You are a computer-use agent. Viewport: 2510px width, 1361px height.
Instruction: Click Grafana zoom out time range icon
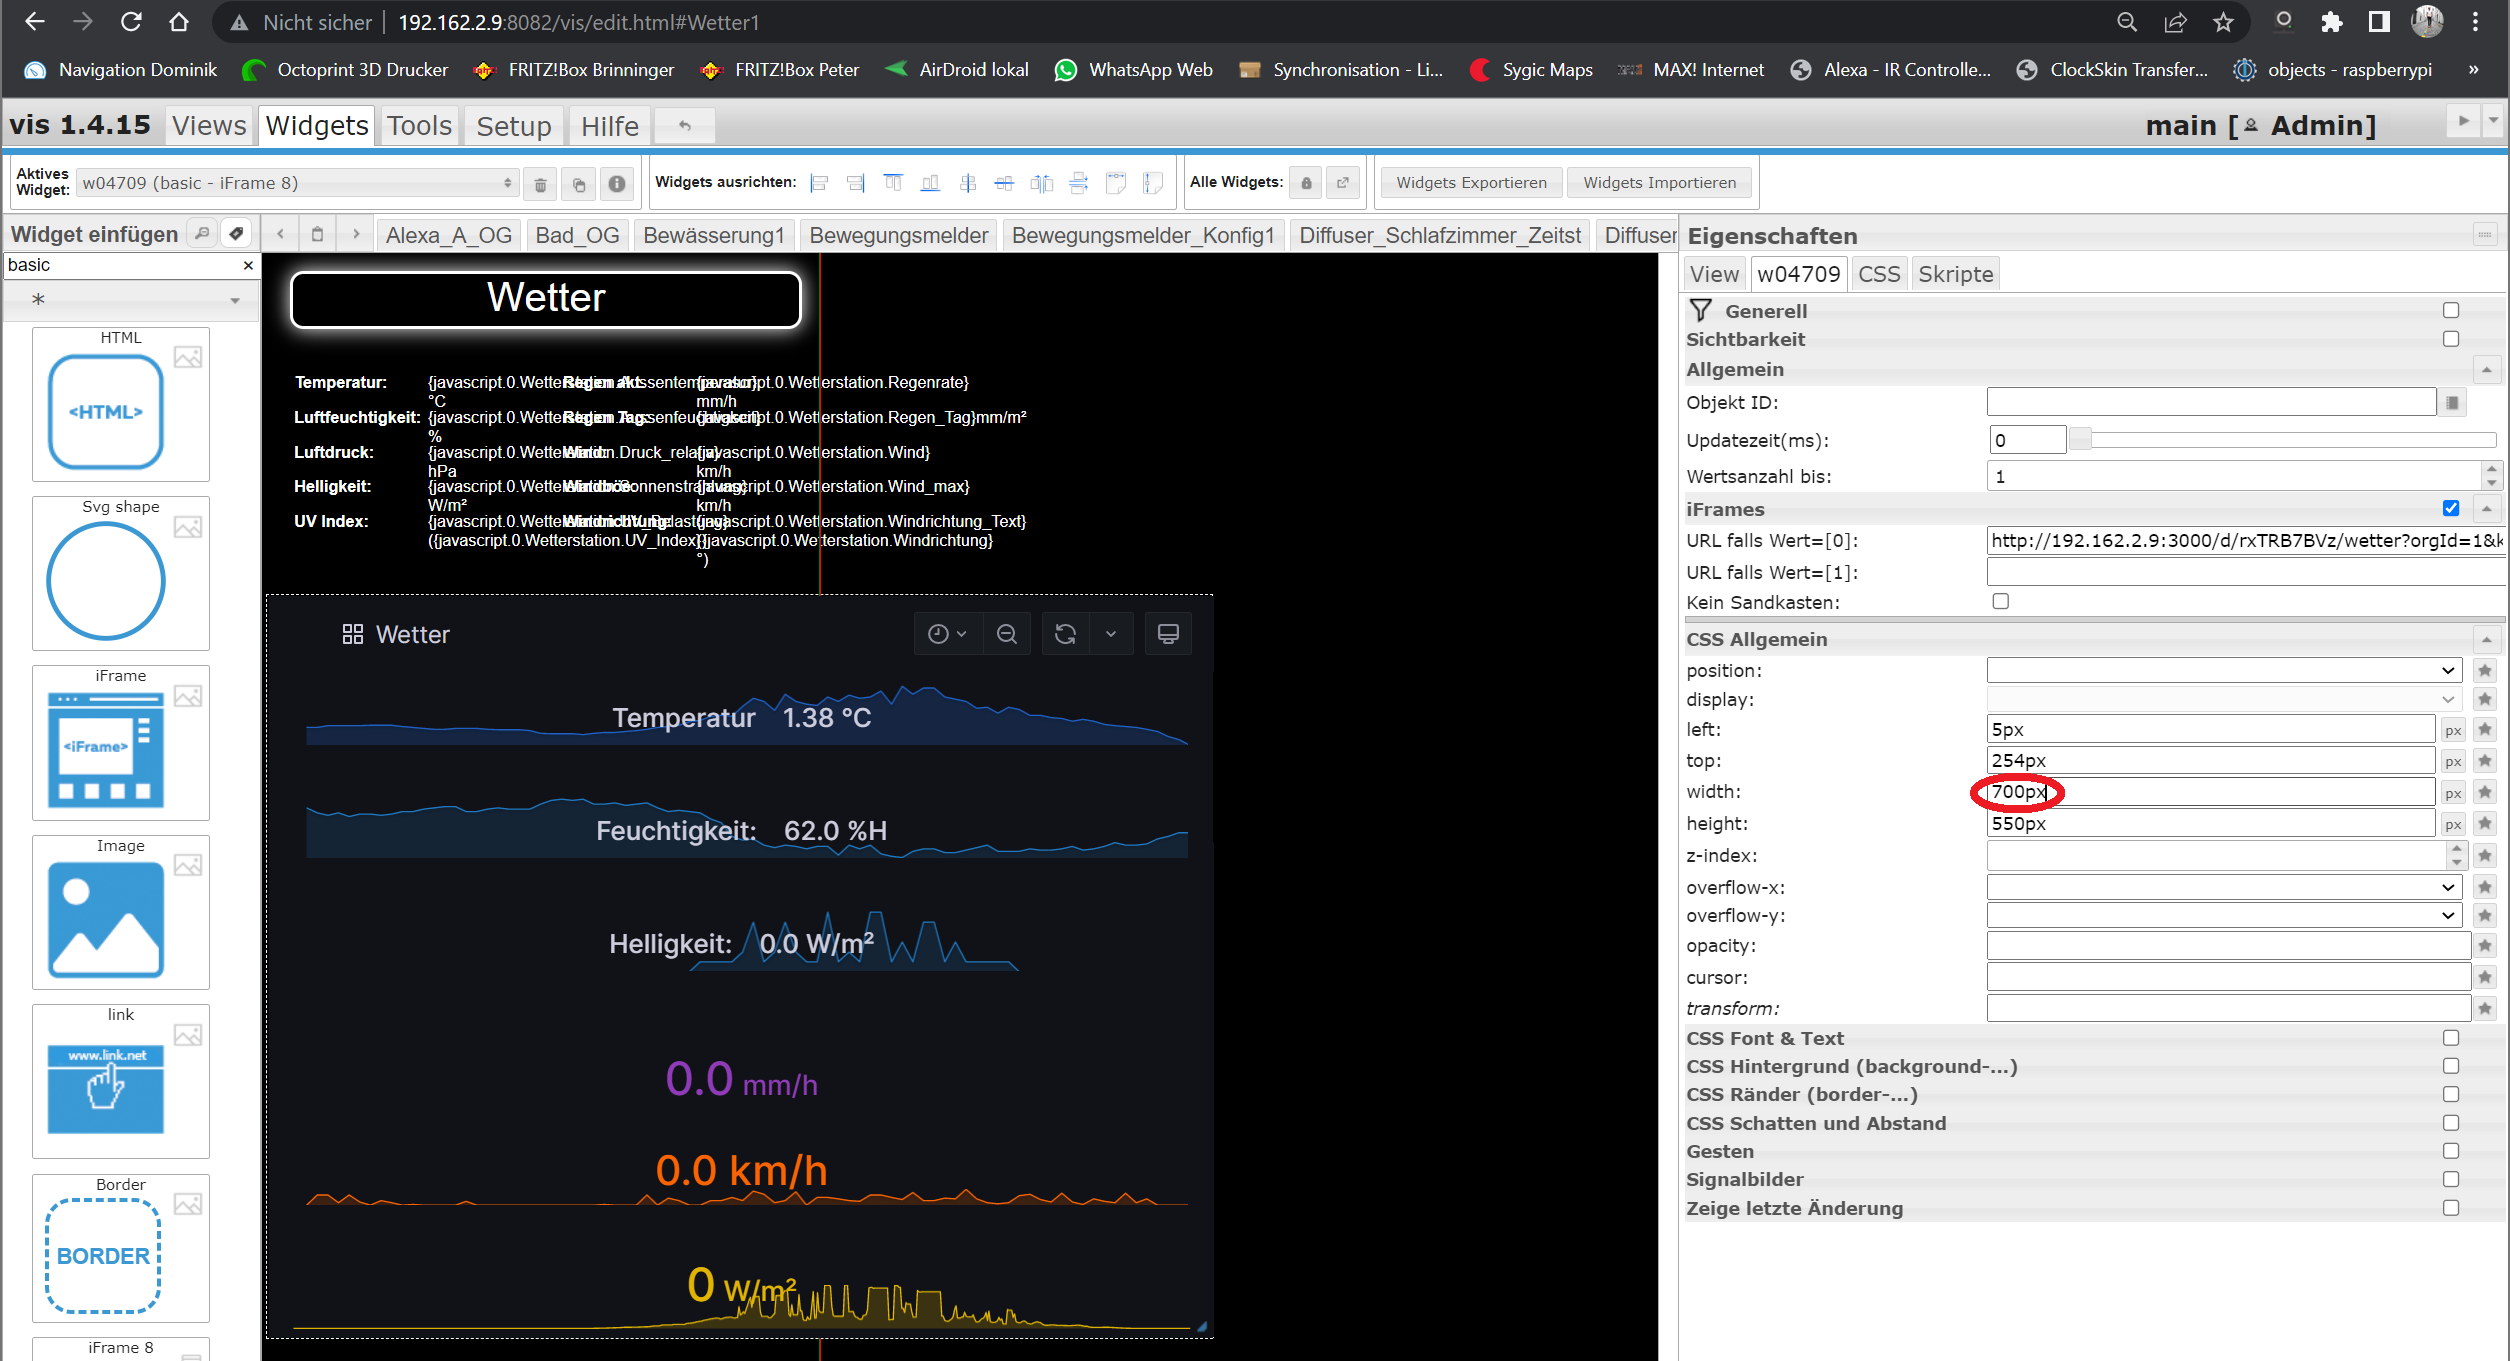(1007, 634)
